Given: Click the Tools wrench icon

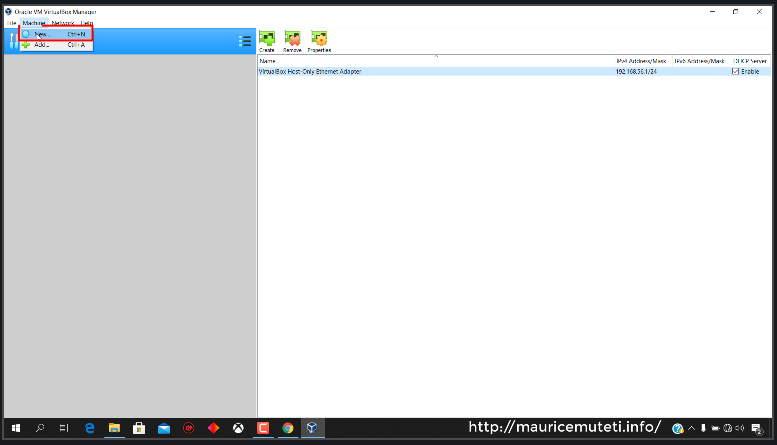Looking at the screenshot, I should 12,41.
